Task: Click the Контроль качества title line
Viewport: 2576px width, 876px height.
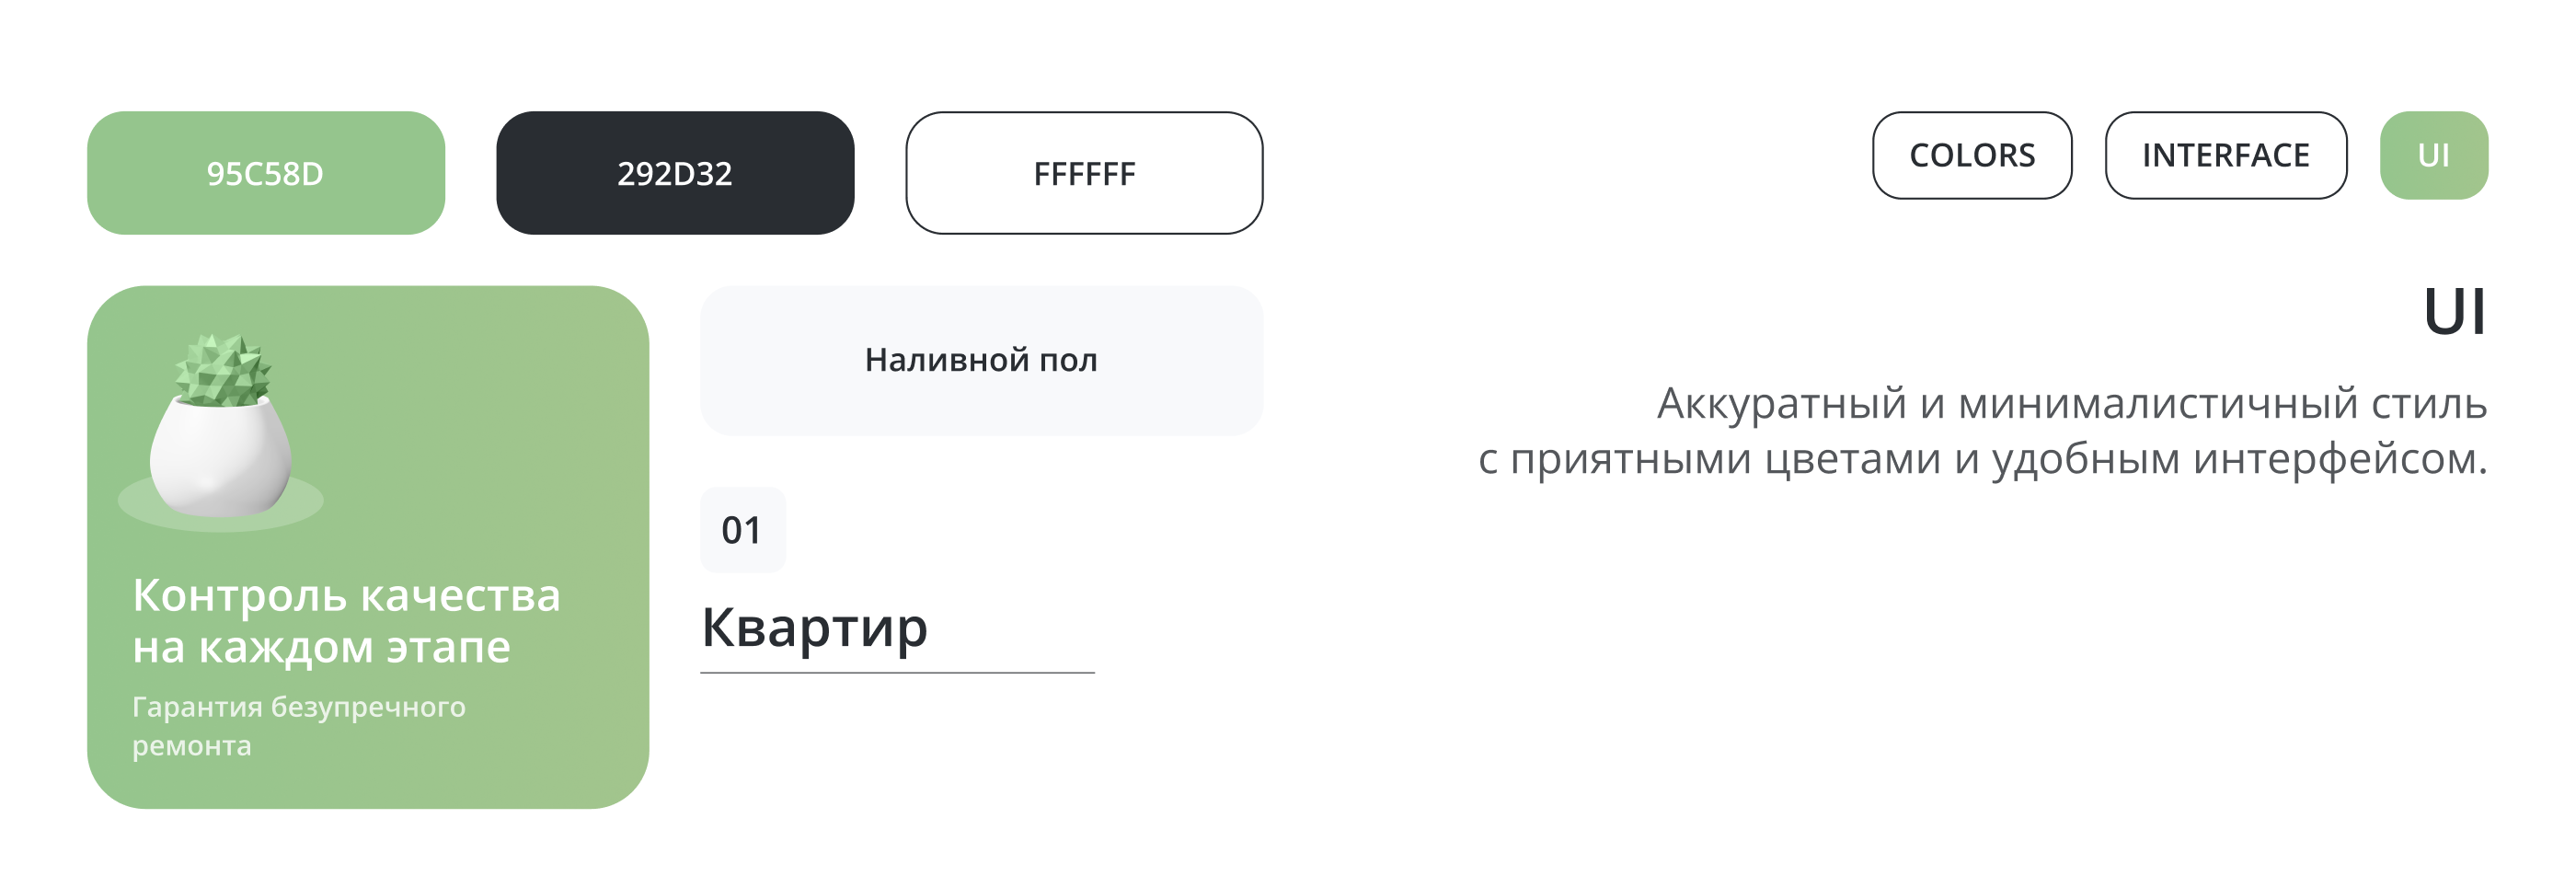Action: 346,596
